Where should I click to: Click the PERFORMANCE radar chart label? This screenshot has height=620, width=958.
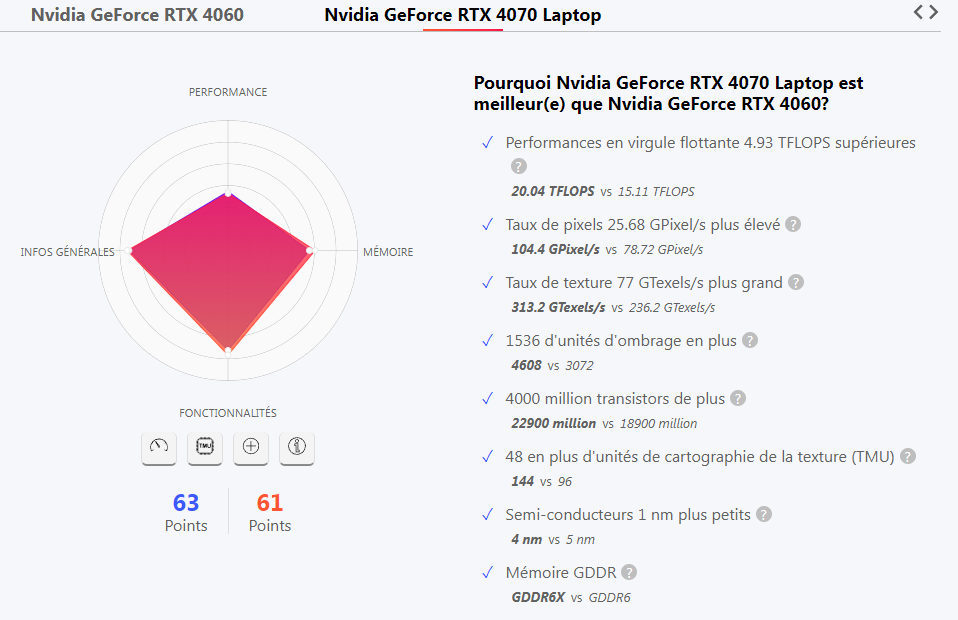pos(228,92)
